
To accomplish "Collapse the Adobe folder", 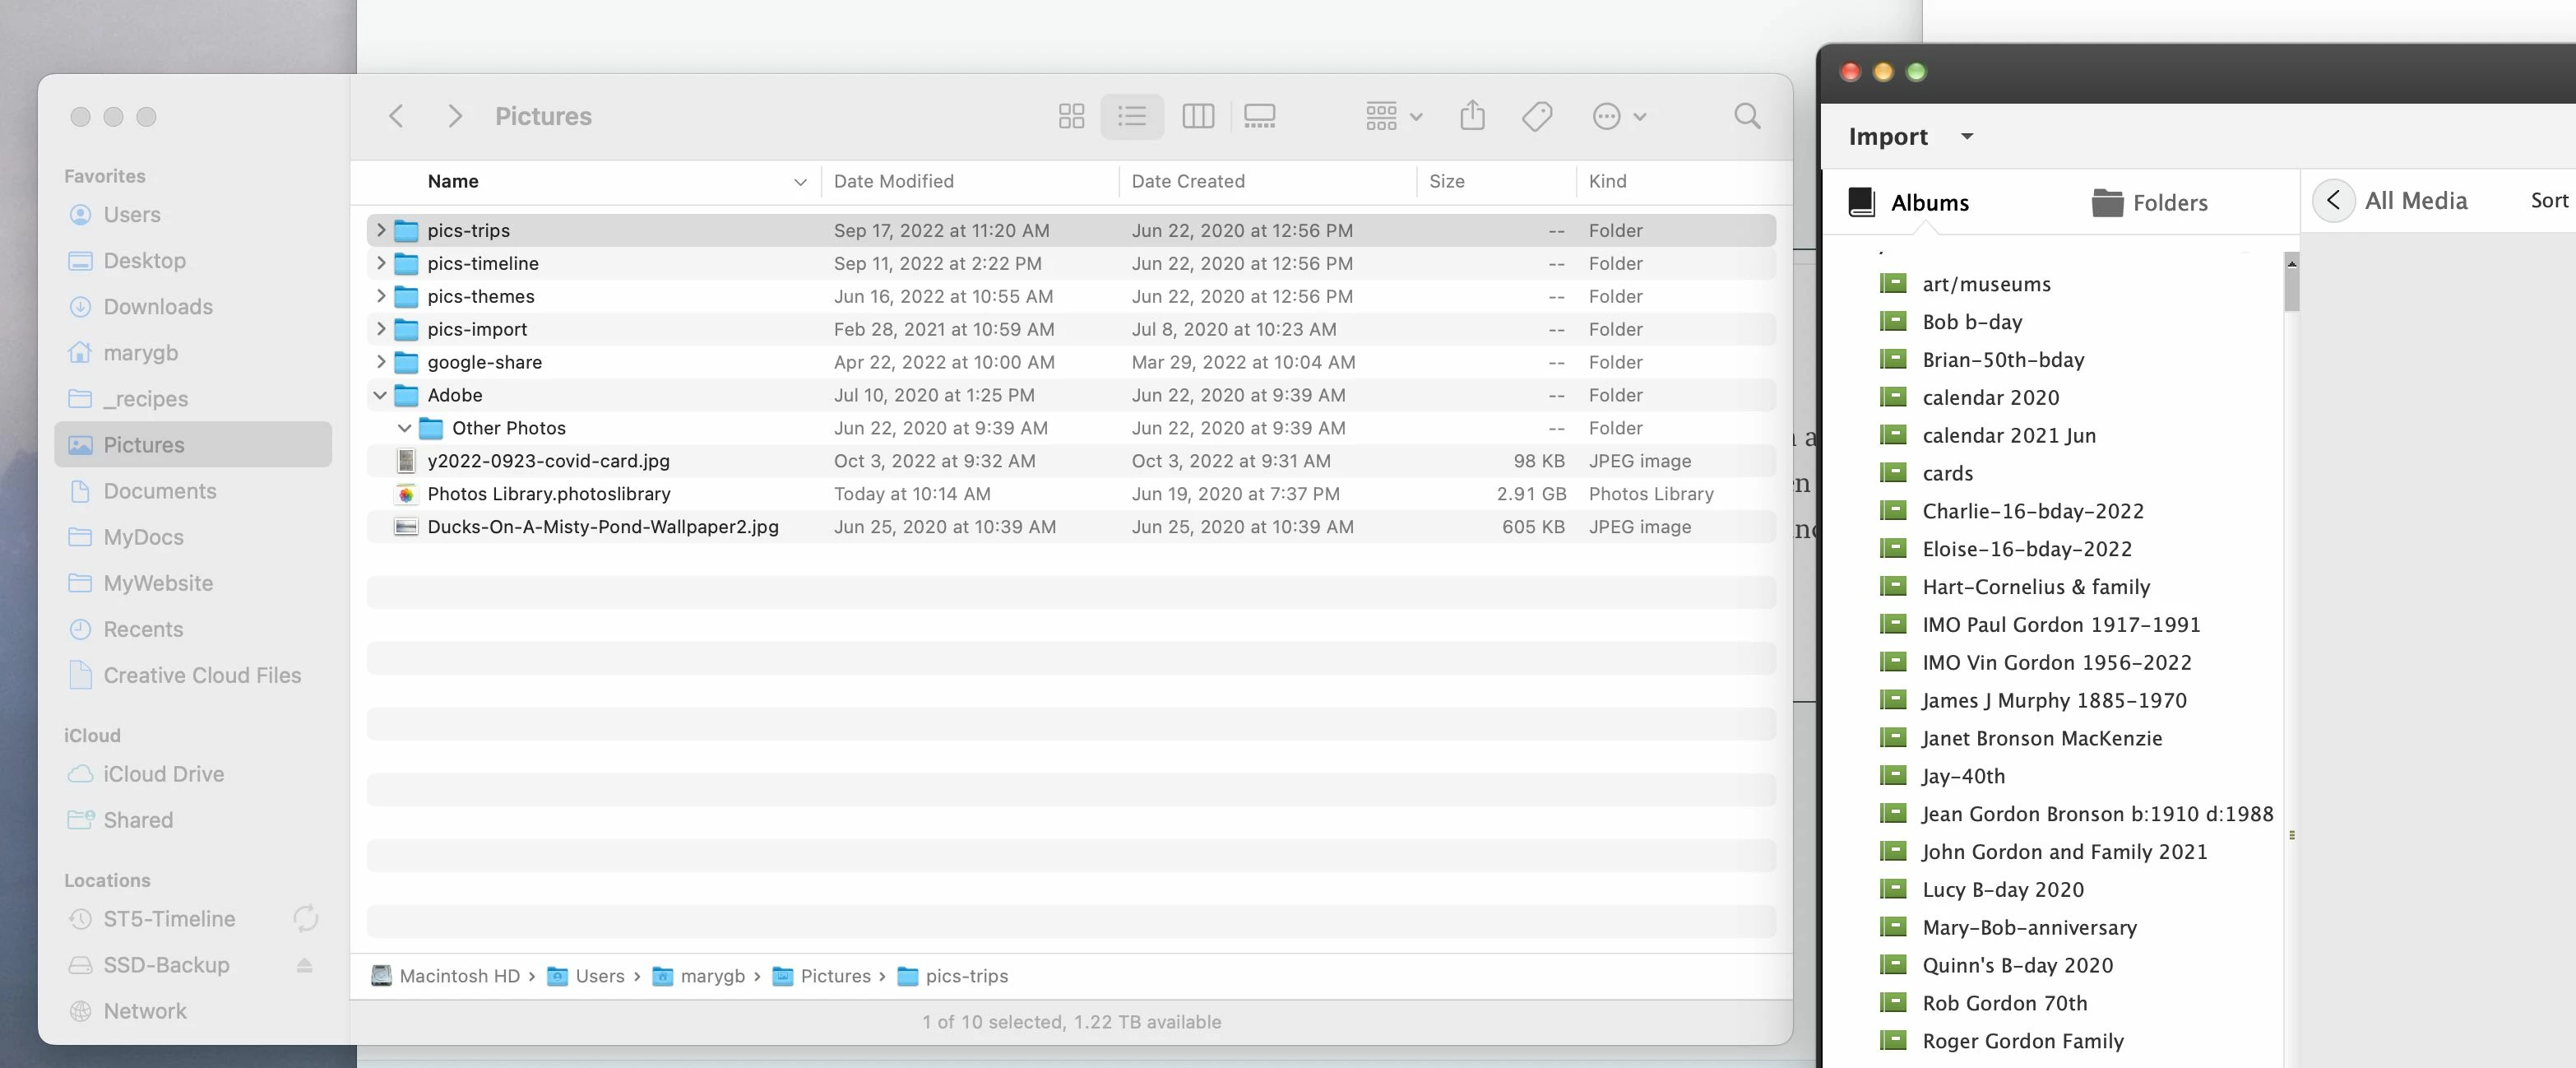I will click(x=380, y=395).
